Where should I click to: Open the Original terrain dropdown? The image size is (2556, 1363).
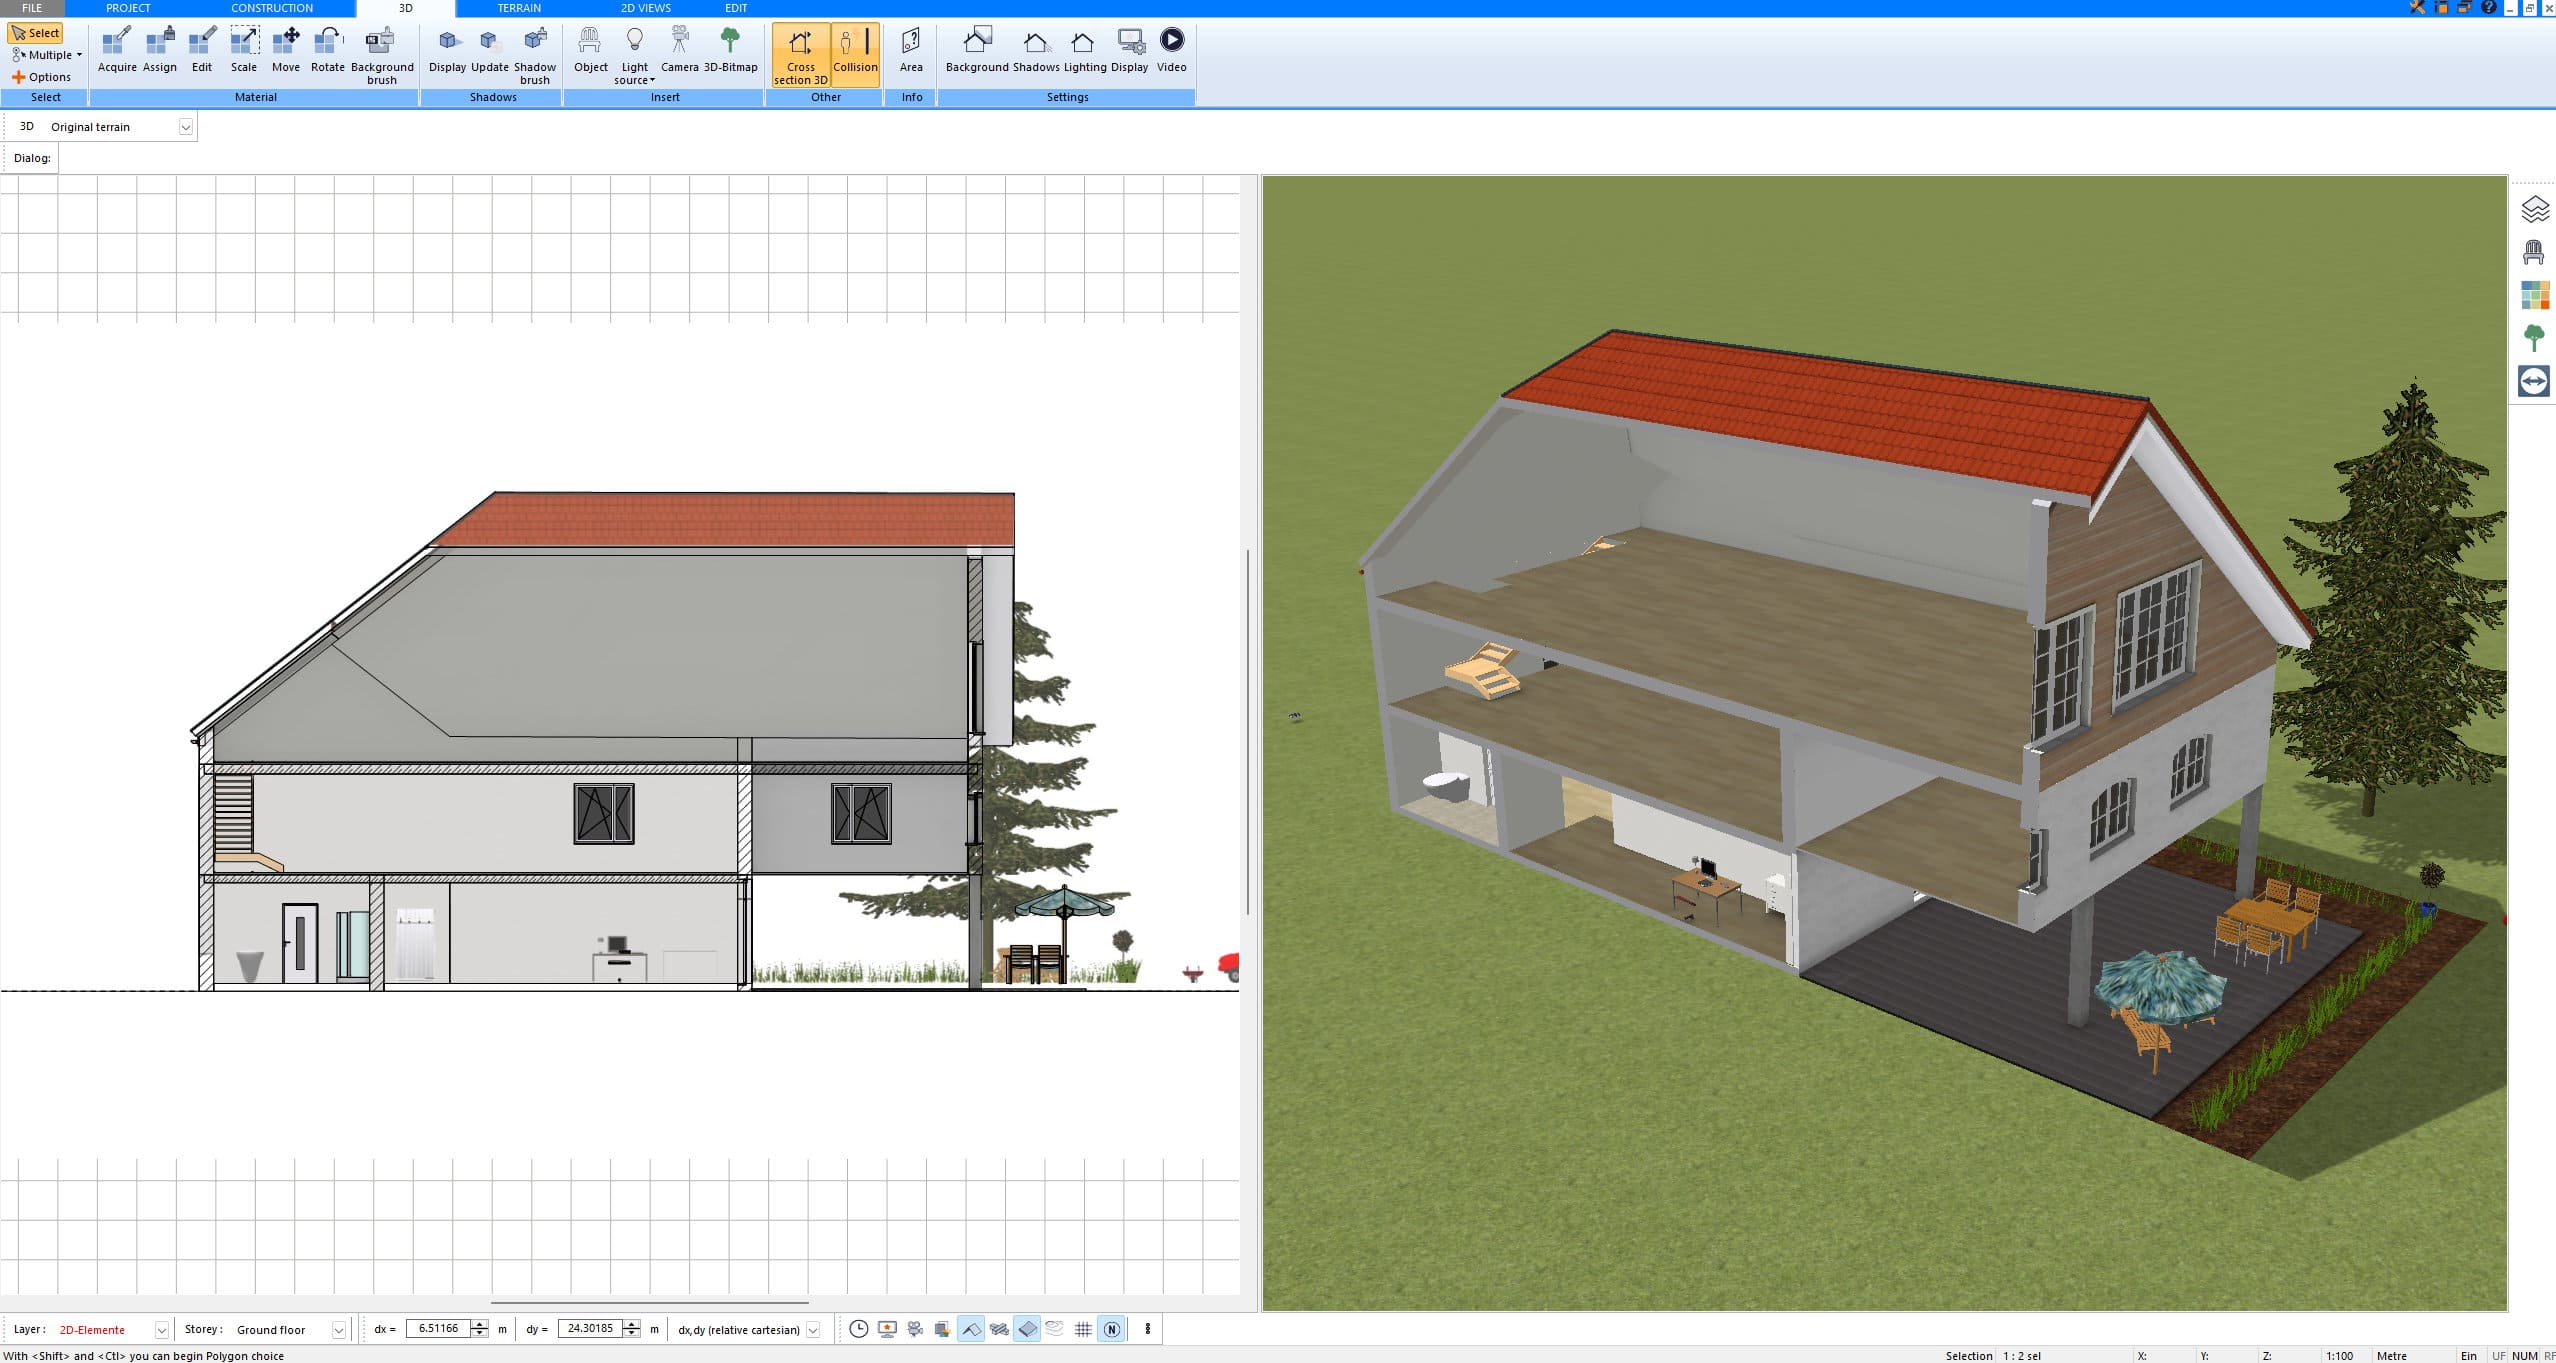point(186,127)
